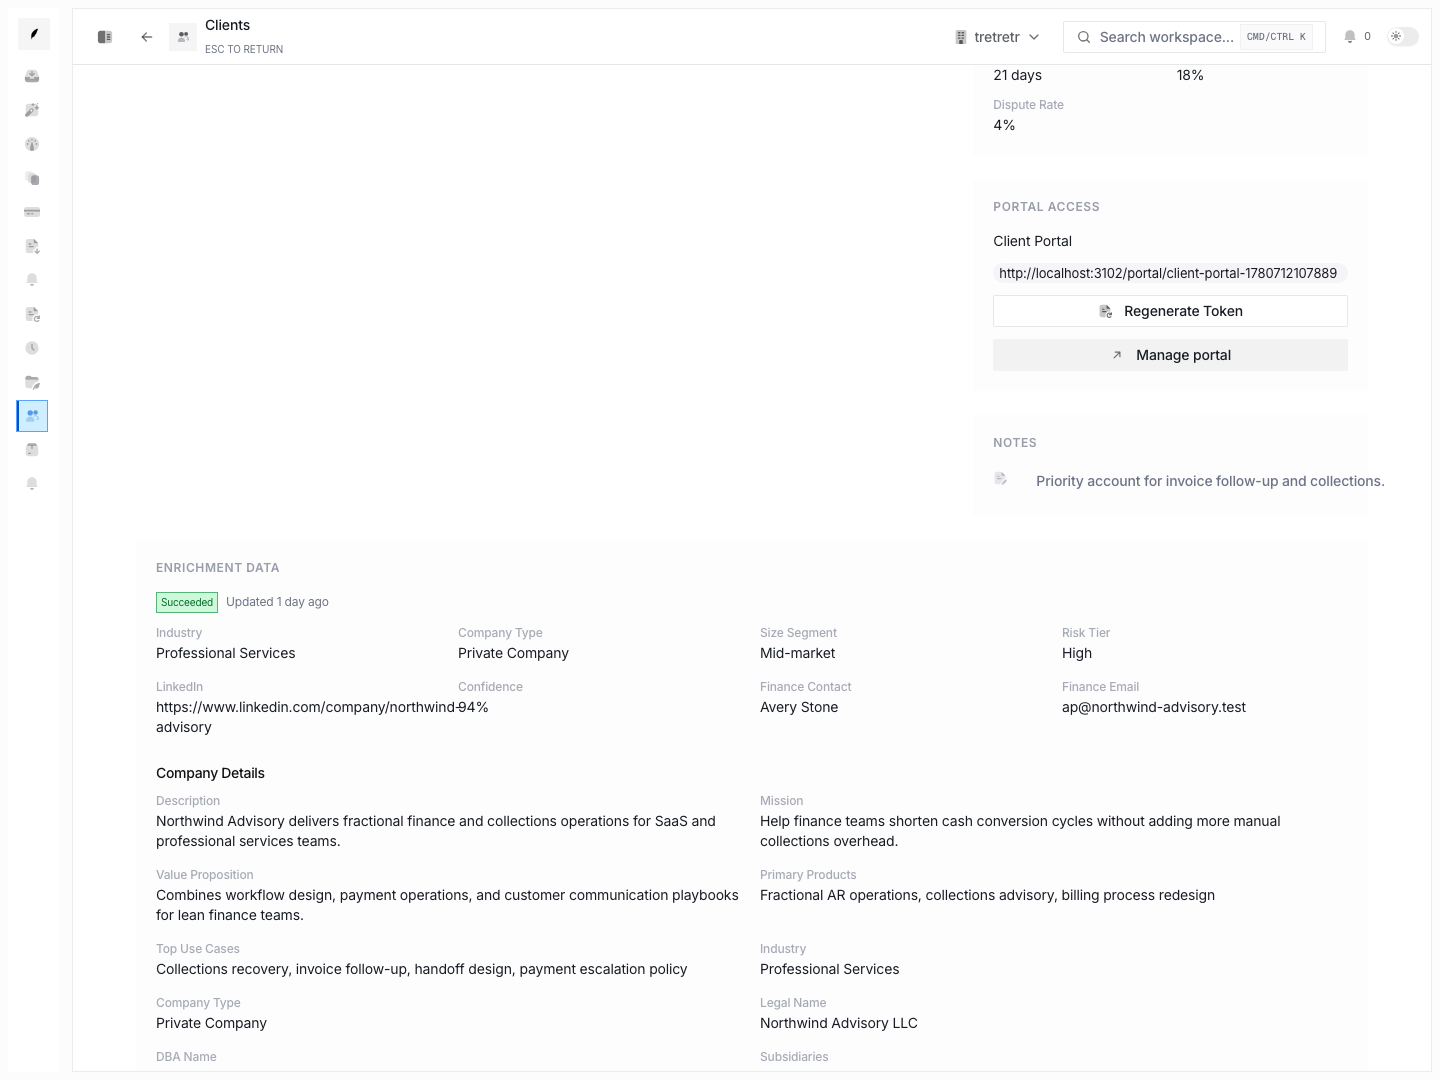Click the Clients page title
Viewport: 1440px width, 1080px height.
228,25
